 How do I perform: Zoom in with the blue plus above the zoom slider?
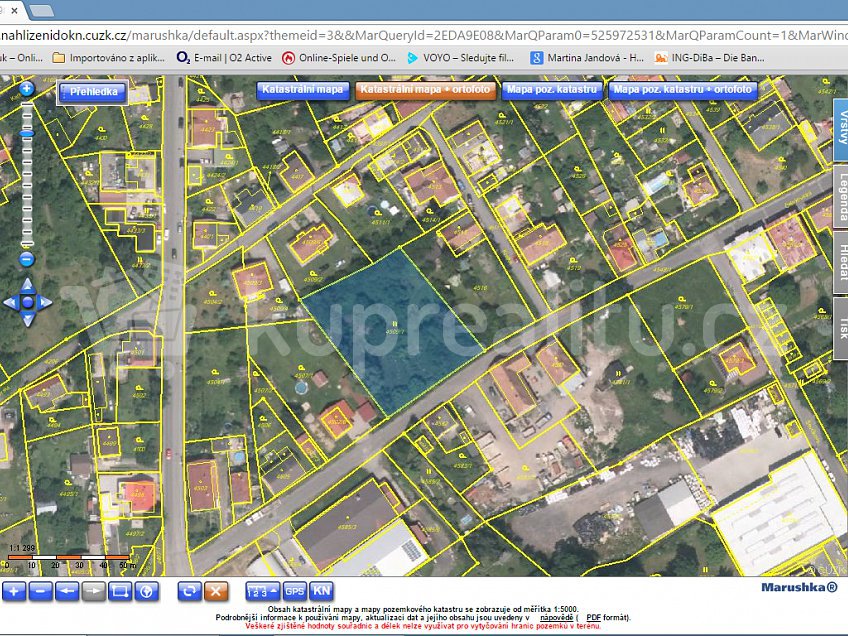[26, 89]
